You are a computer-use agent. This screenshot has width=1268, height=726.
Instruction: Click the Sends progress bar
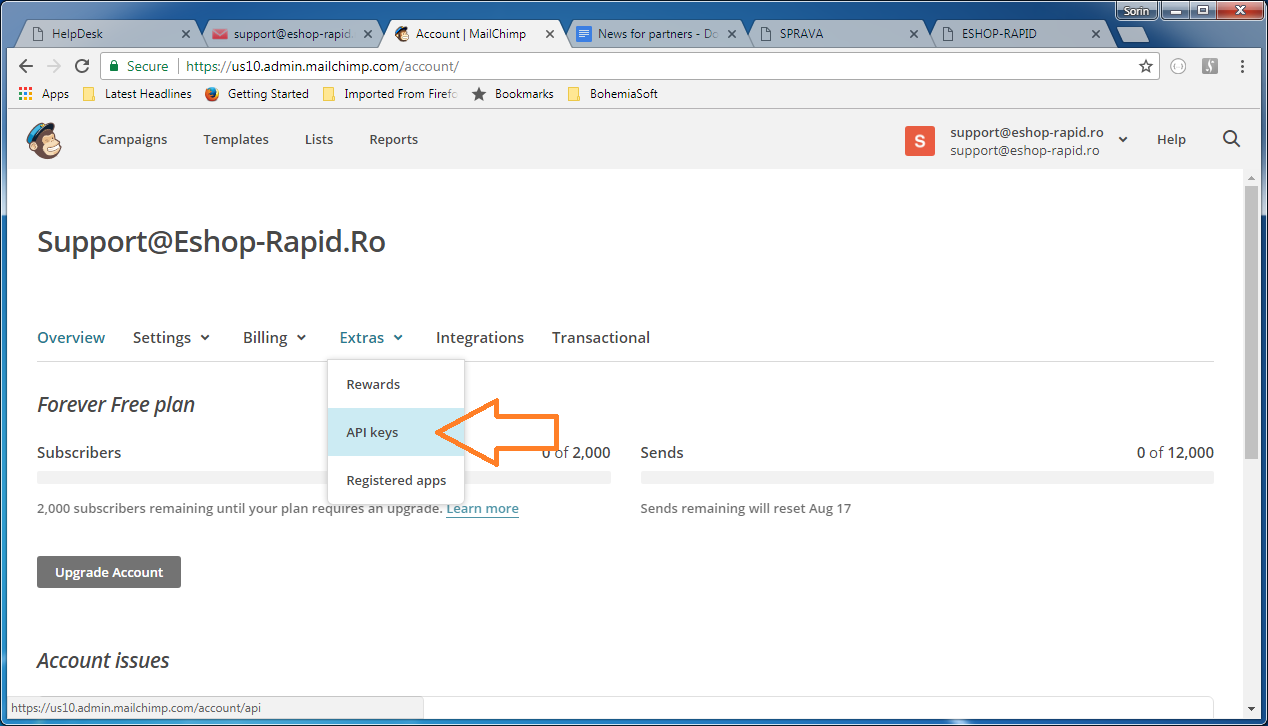pos(927,478)
